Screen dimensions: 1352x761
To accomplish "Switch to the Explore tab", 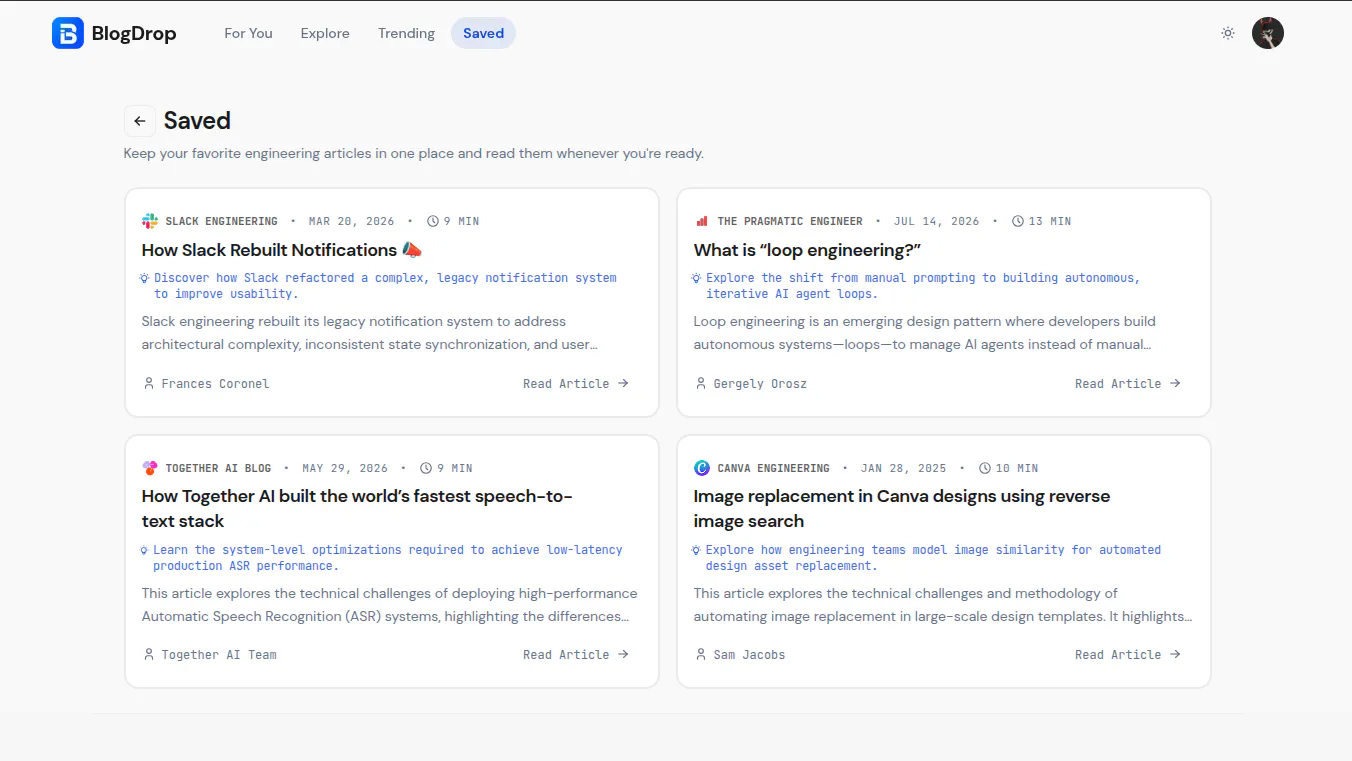I will (x=325, y=33).
